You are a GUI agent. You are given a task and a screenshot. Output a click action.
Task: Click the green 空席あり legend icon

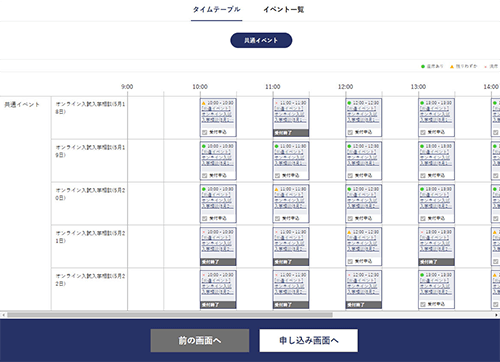[x=423, y=67]
